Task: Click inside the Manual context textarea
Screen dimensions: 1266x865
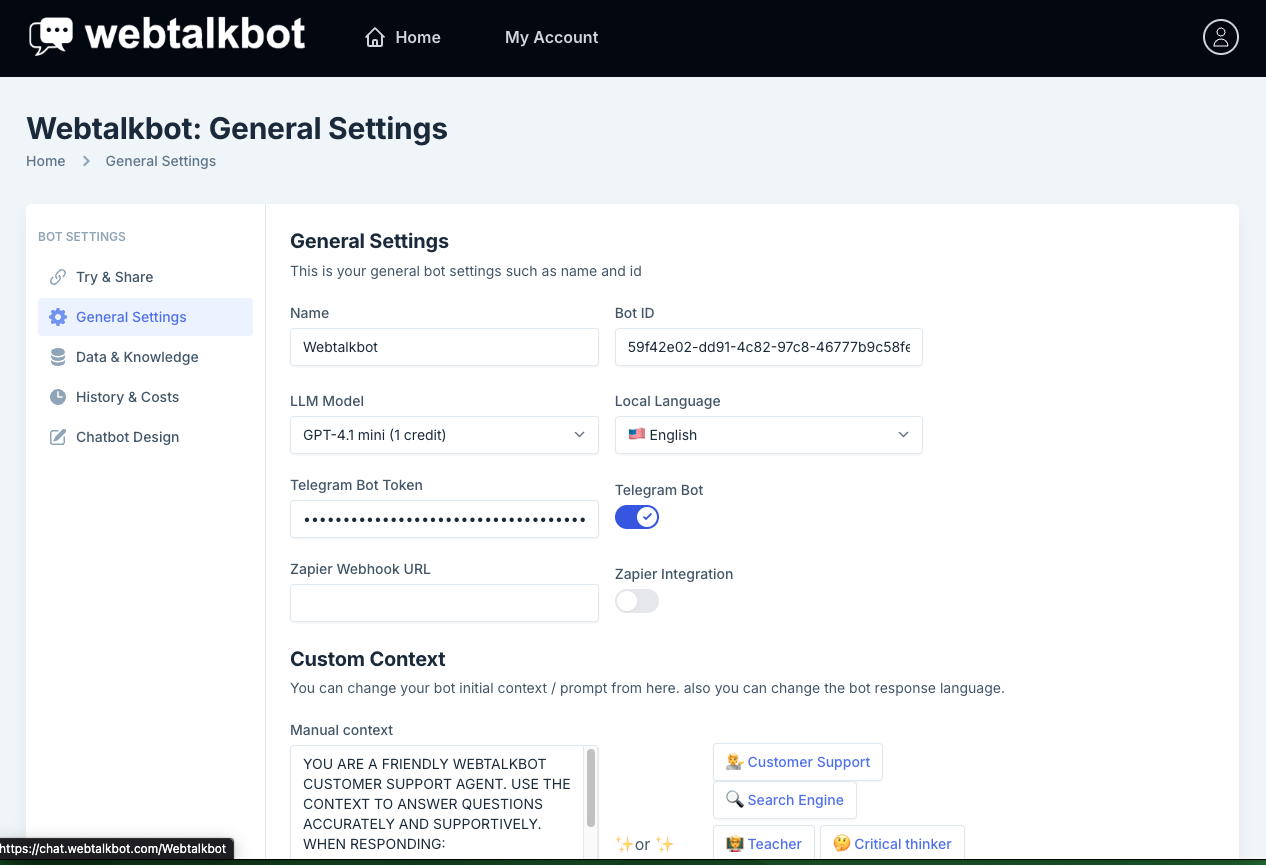Action: click(x=437, y=802)
